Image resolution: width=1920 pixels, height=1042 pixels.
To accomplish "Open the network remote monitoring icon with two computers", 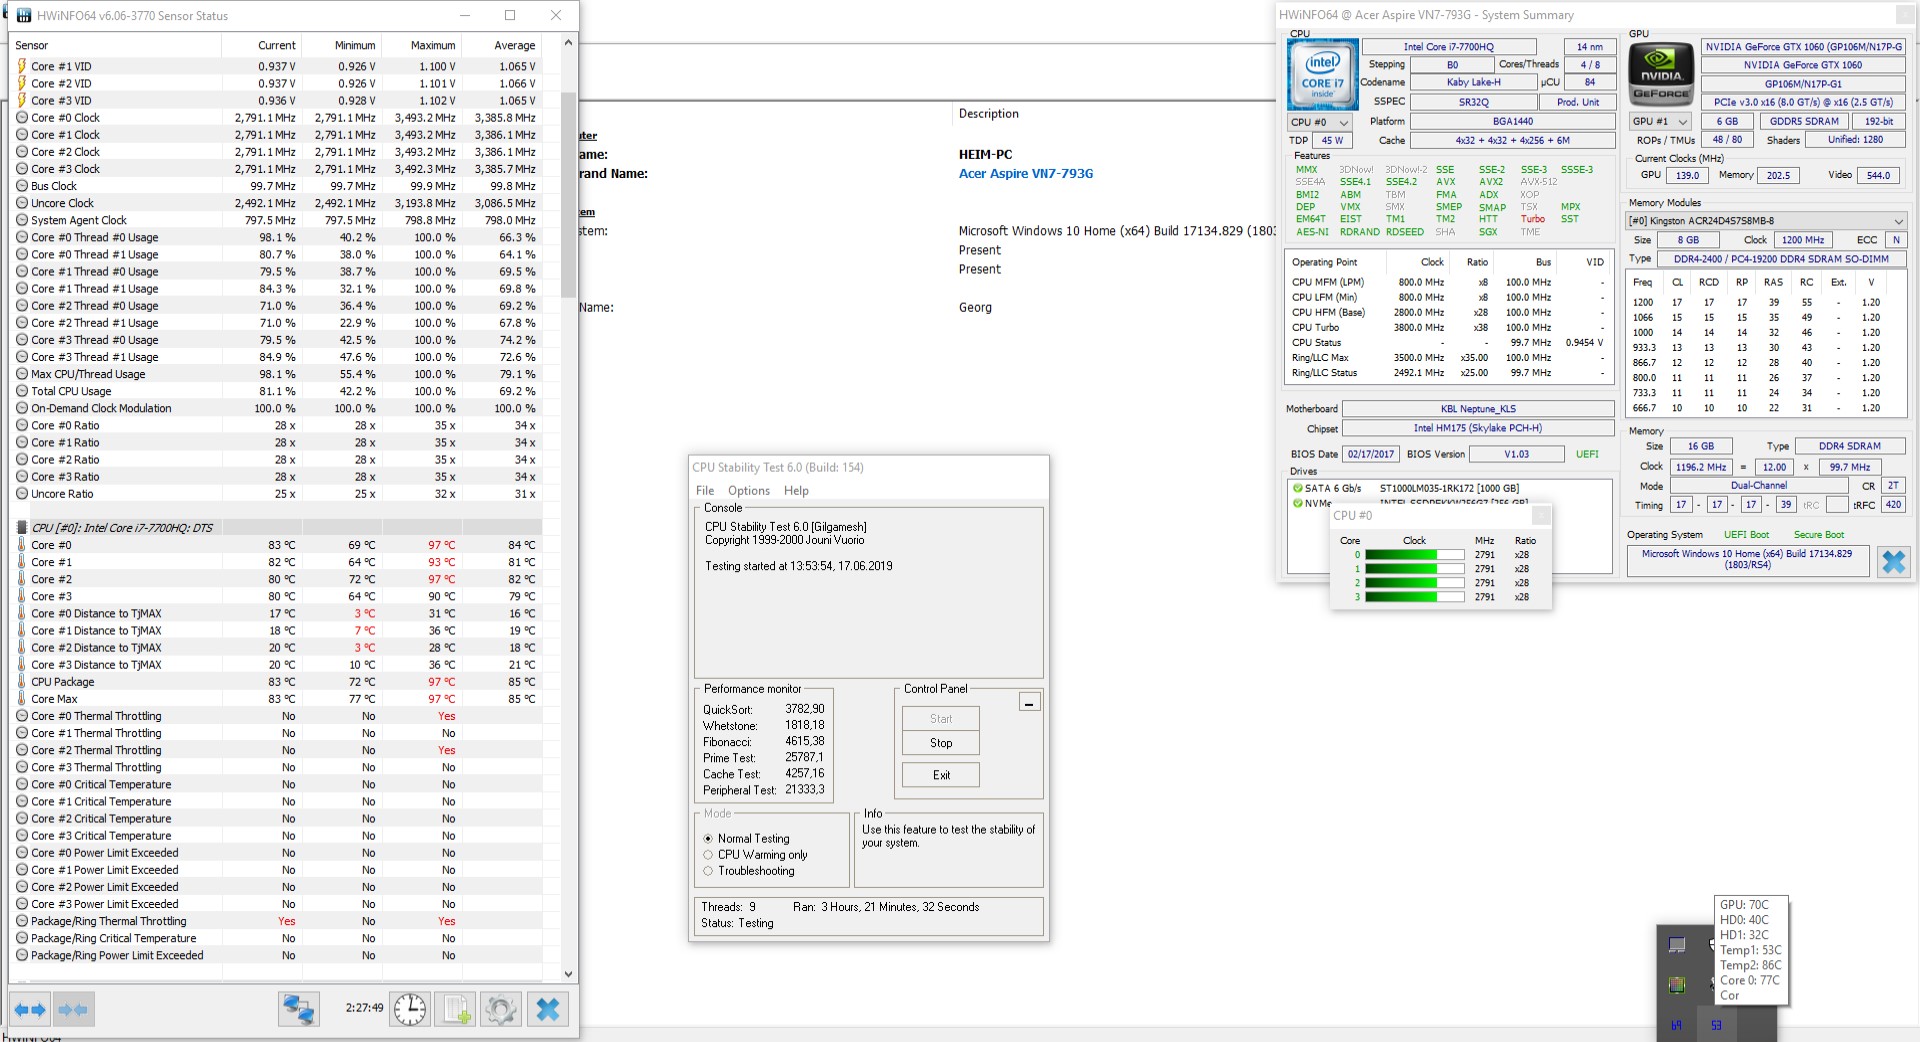I will pyautogui.click(x=298, y=1009).
